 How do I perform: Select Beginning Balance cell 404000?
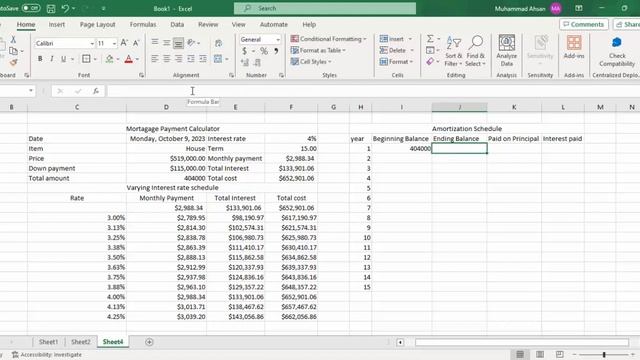(x=402, y=149)
